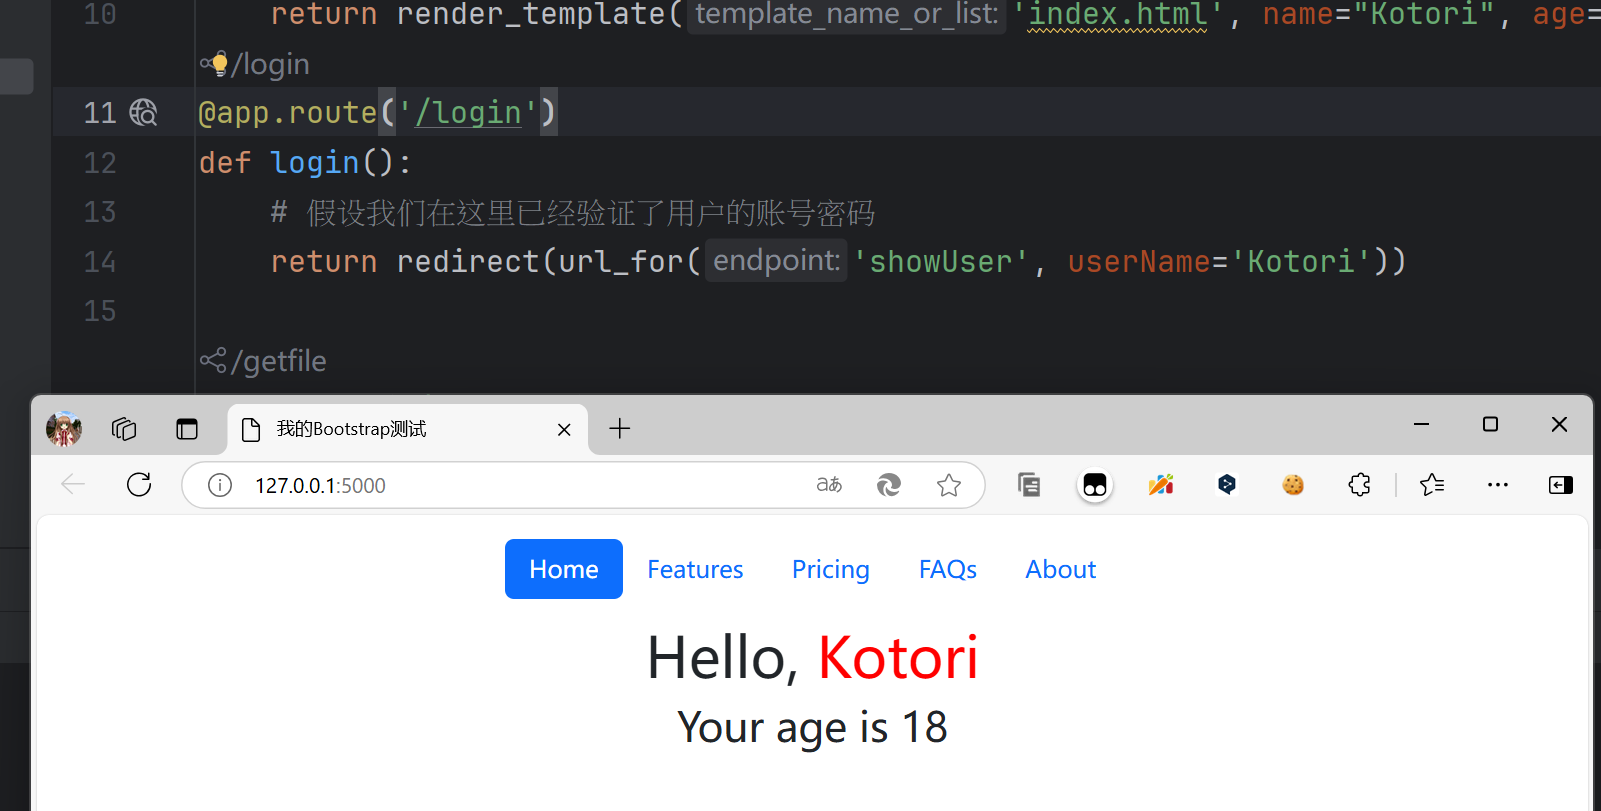1601x811 pixels.
Task: Open the Favorites list icon
Action: (1432, 485)
